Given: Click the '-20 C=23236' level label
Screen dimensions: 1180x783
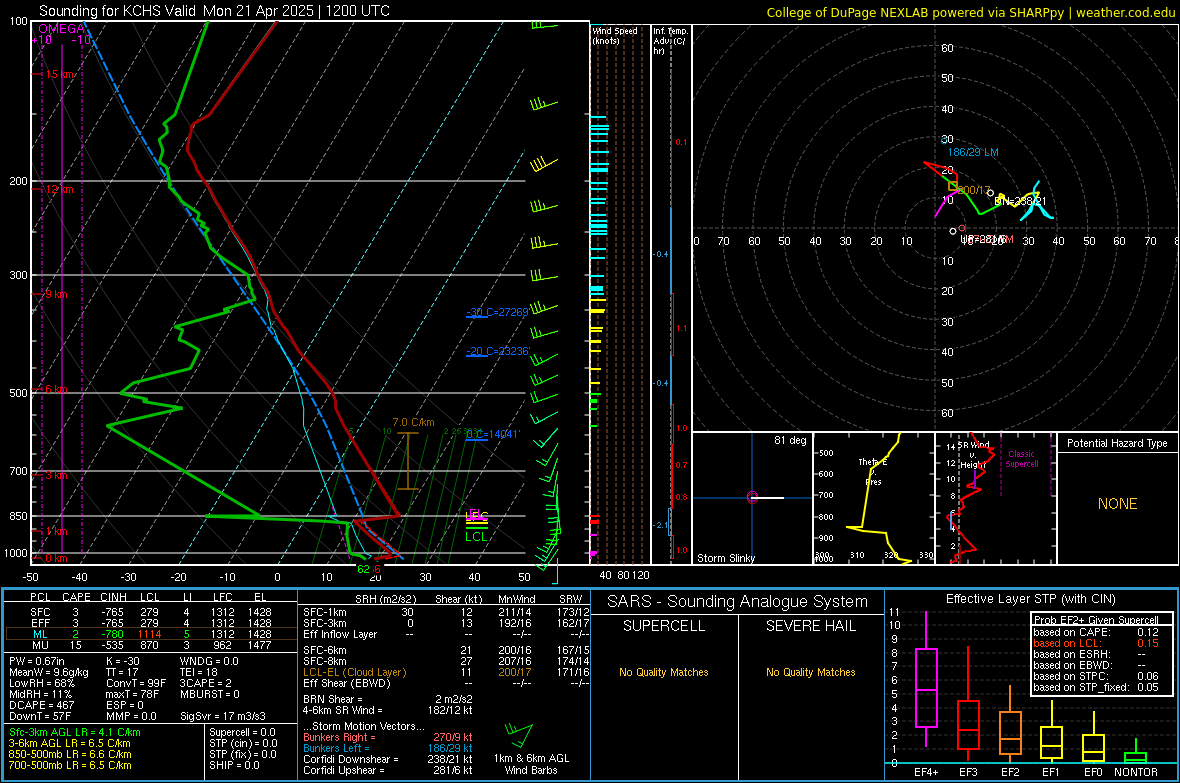Looking at the screenshot, I should coord(497,351).
